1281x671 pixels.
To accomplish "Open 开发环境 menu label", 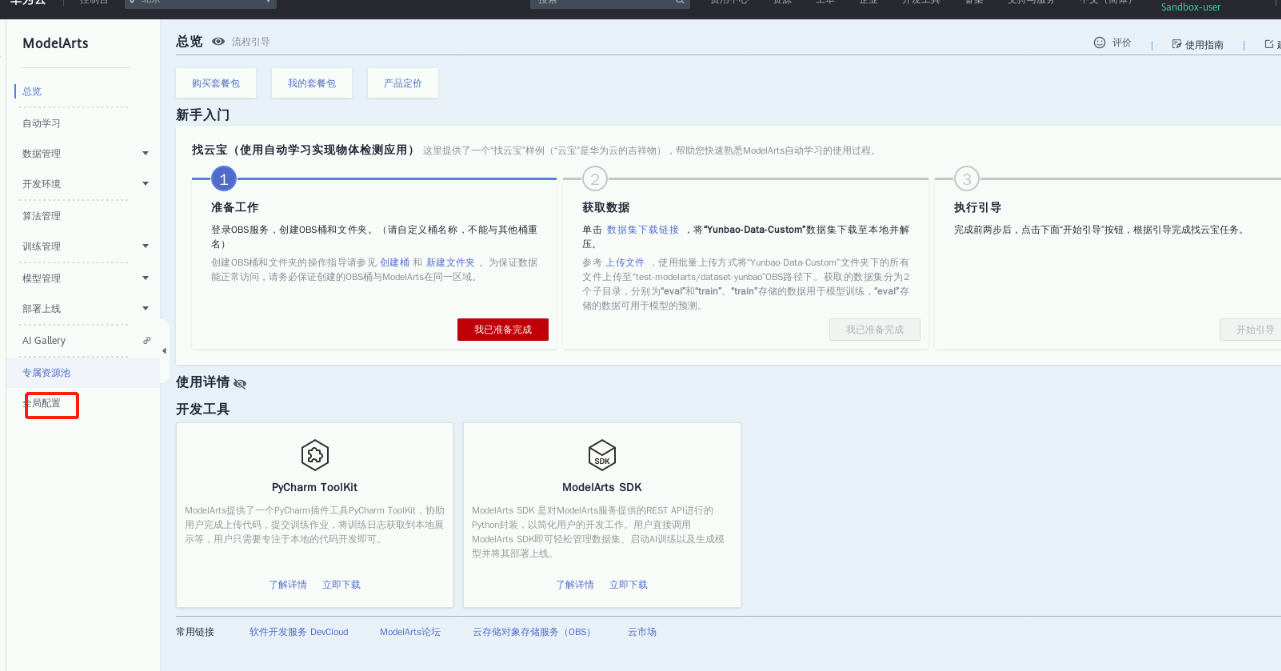I will click(x=42, y=185).
